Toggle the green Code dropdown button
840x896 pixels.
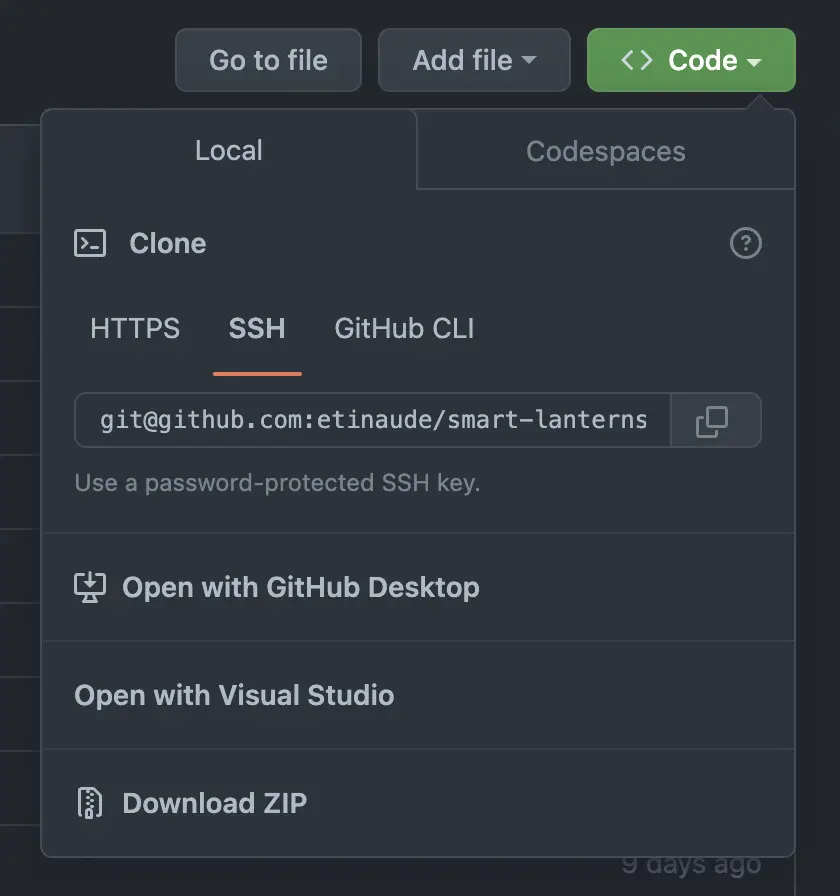point(691,60)
